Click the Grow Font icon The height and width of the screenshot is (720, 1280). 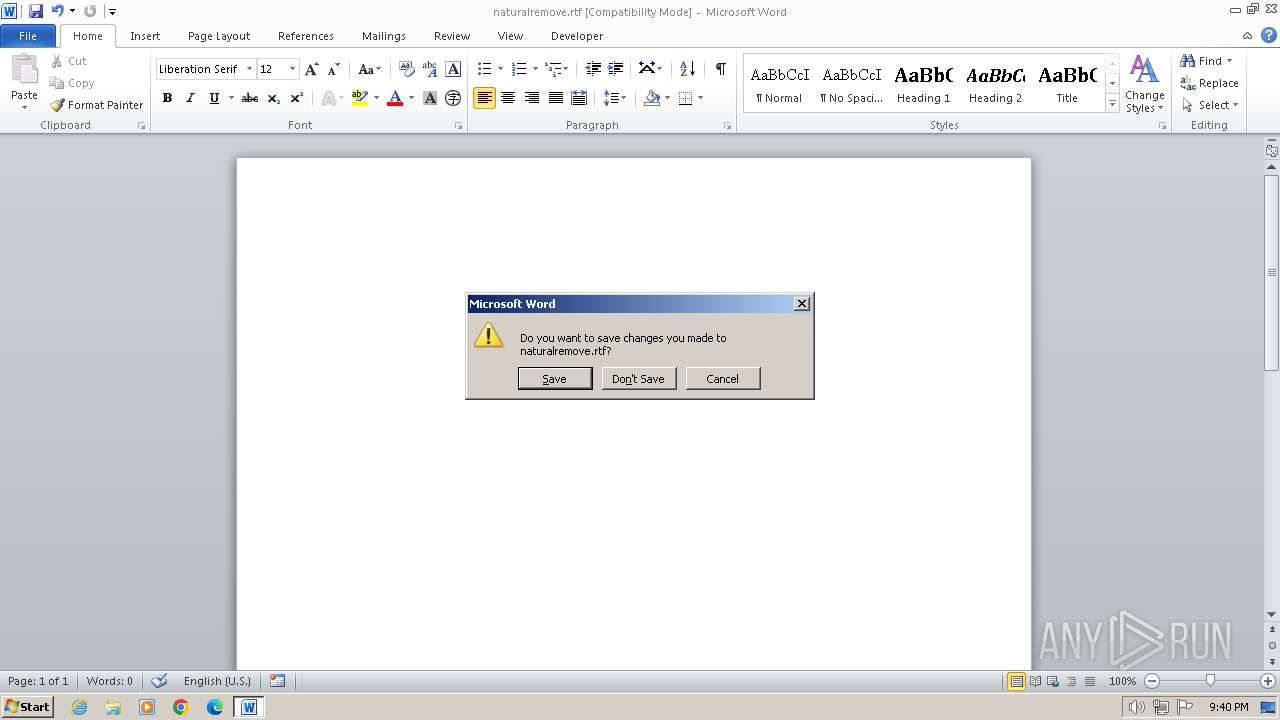coord(312,69)
